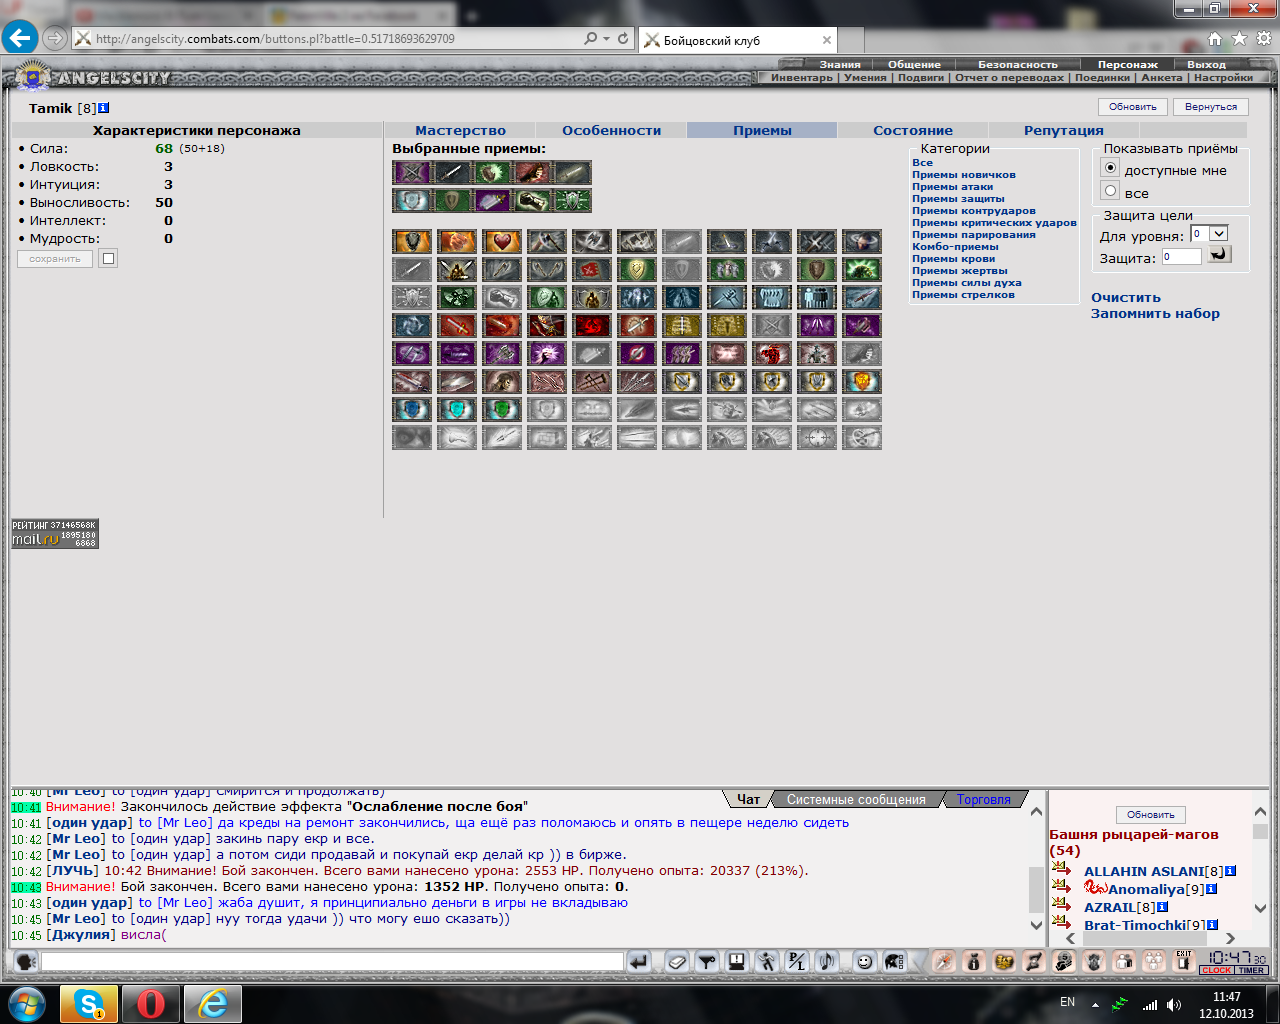Screen dimensions: 1280x1024
Task: Select the grey crosshair skill icon
Action: coord(817,437)
